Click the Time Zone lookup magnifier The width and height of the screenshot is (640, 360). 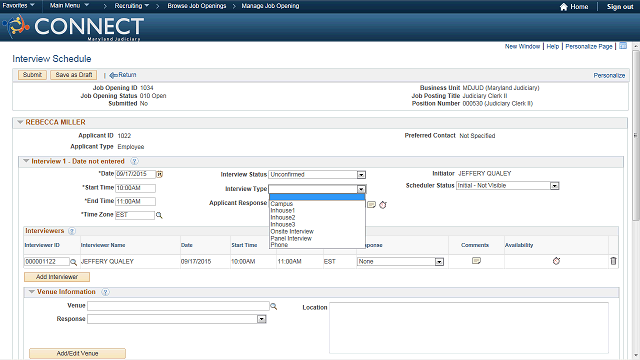click(x=159, y=215)
